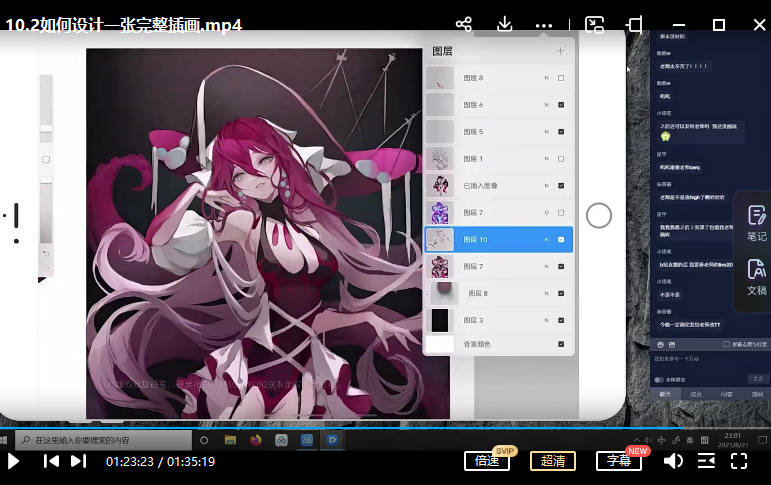Open the 文稿 AI transcript panel
This screenshot has width=771, height=485.
point(756,276)
